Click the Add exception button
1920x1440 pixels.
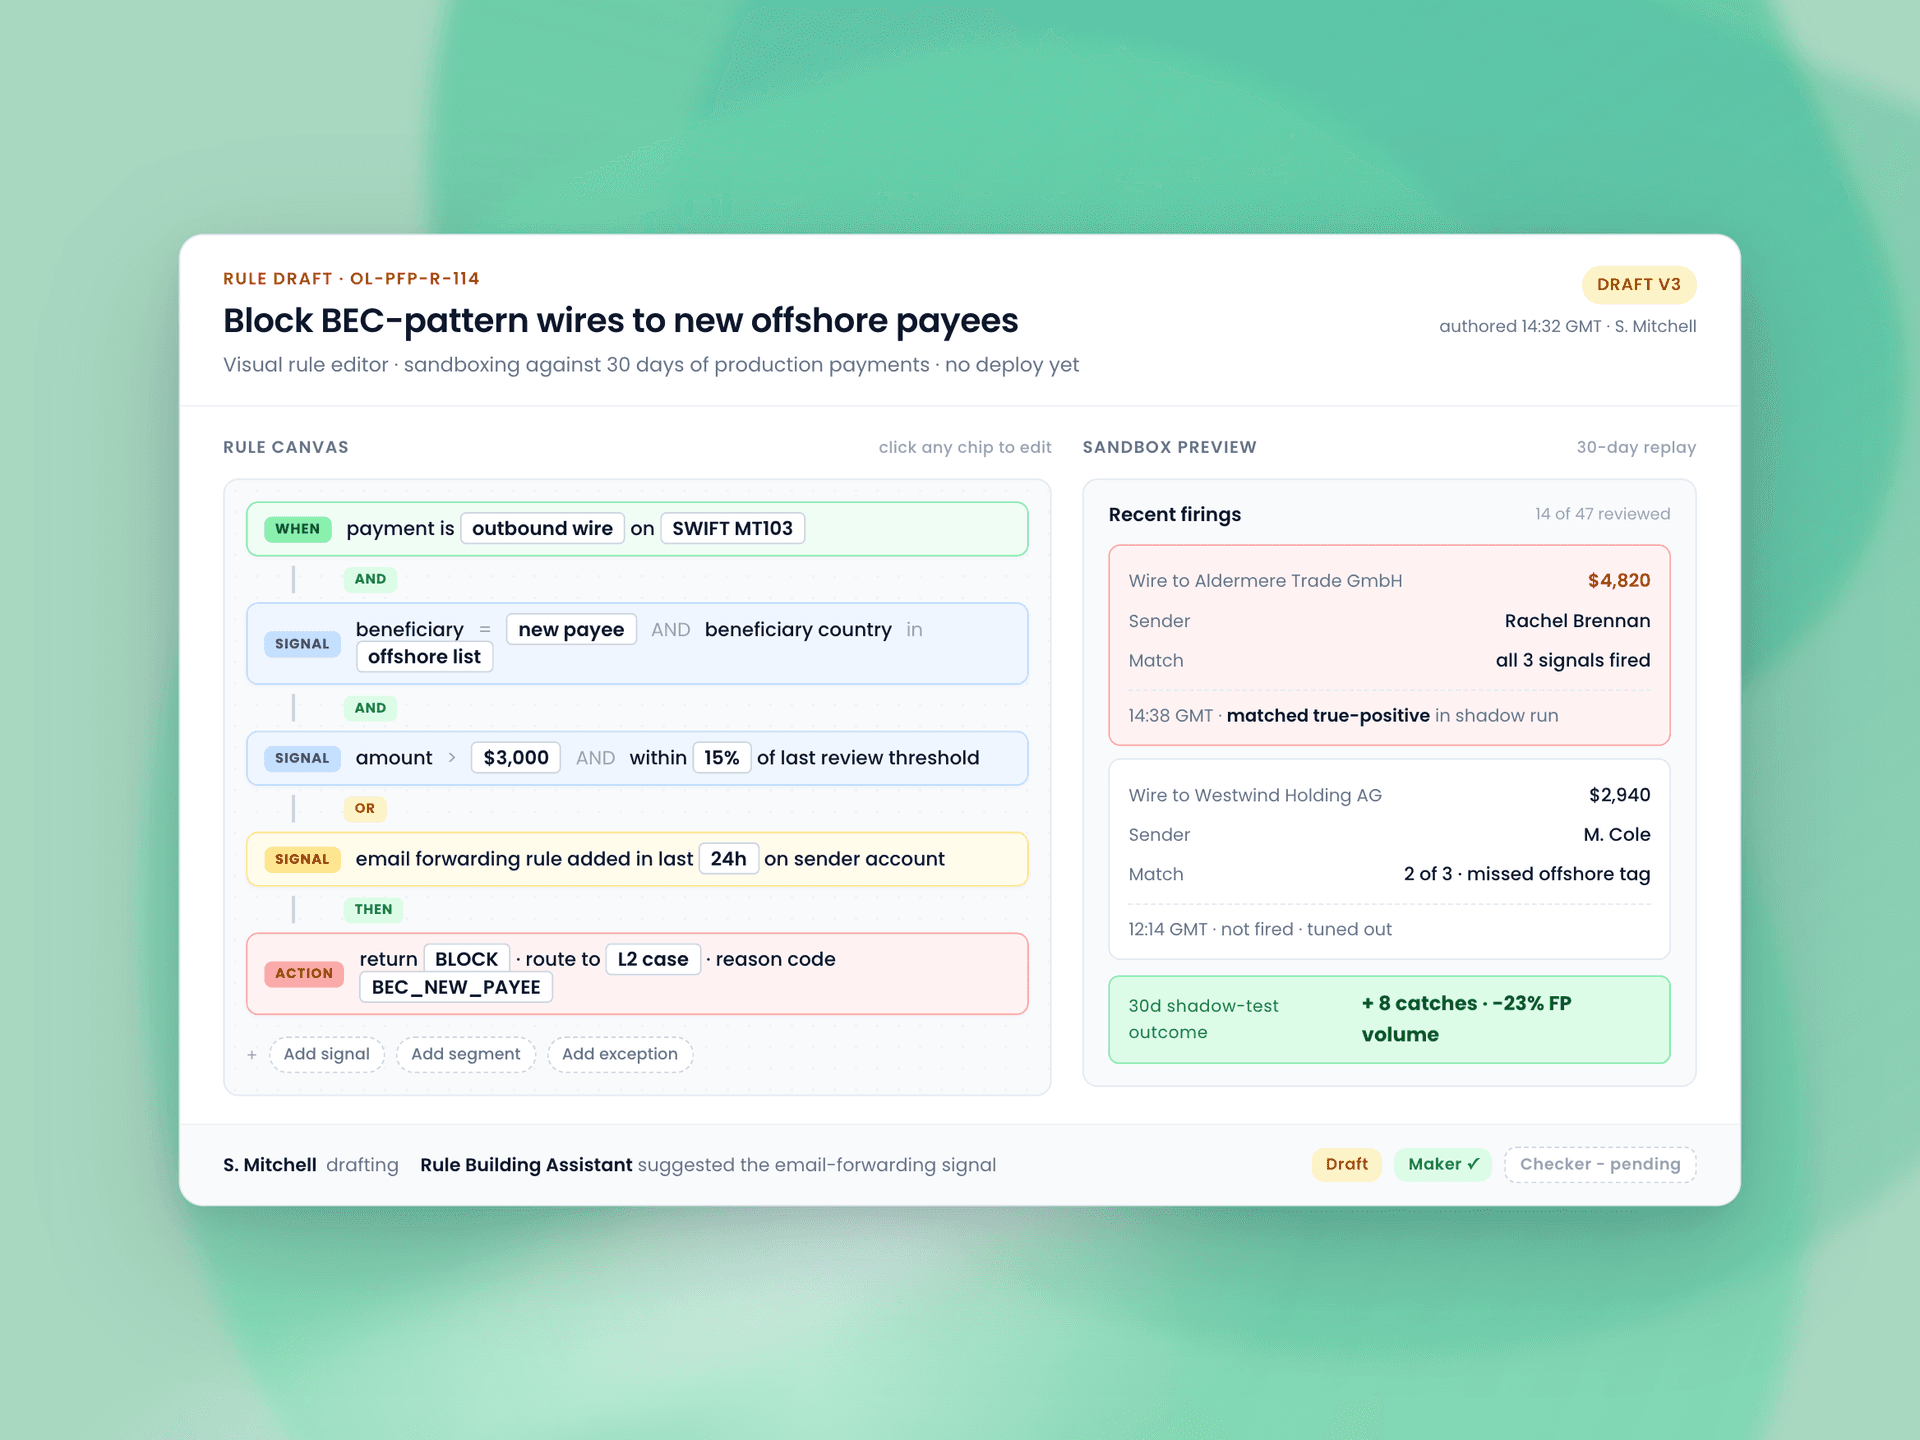pyautogui.click(x=620, y=1054)
